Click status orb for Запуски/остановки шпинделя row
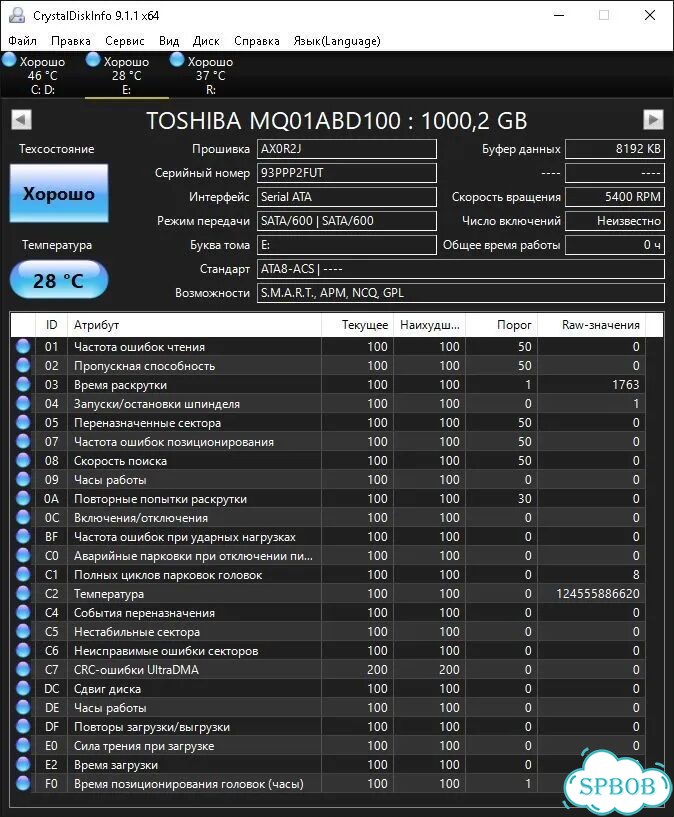 coord(23,403)
